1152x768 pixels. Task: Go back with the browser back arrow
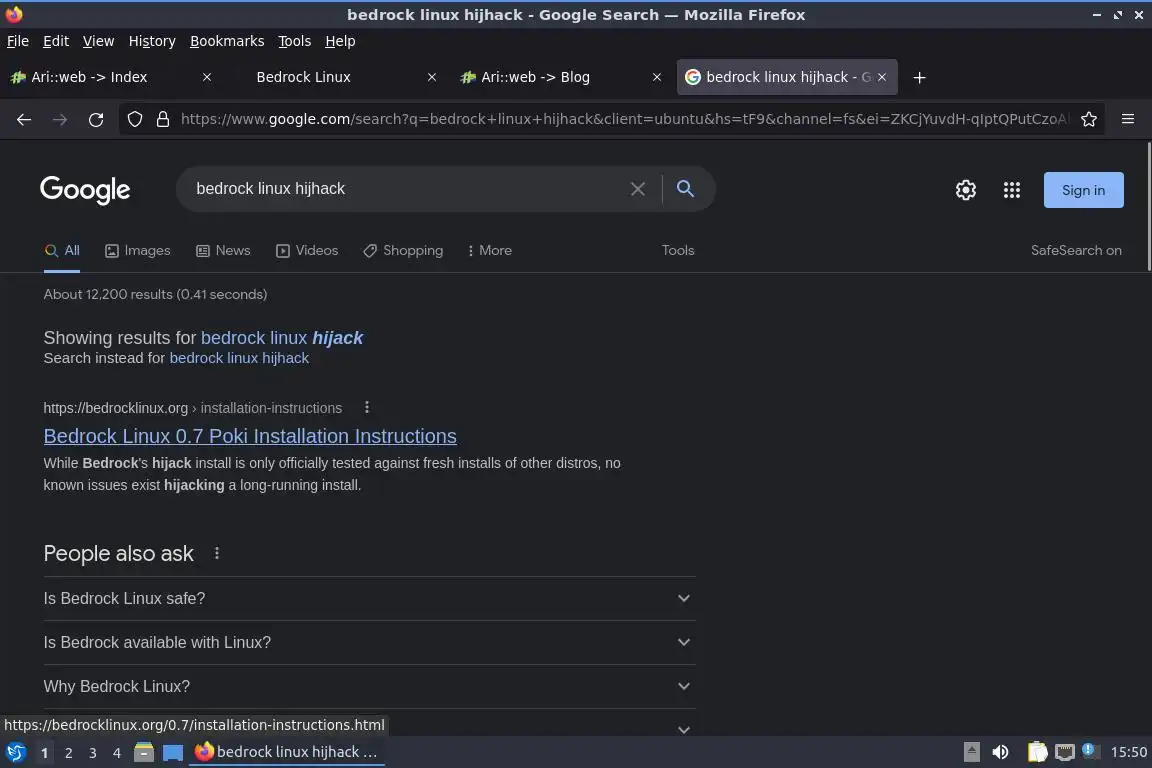24,120
